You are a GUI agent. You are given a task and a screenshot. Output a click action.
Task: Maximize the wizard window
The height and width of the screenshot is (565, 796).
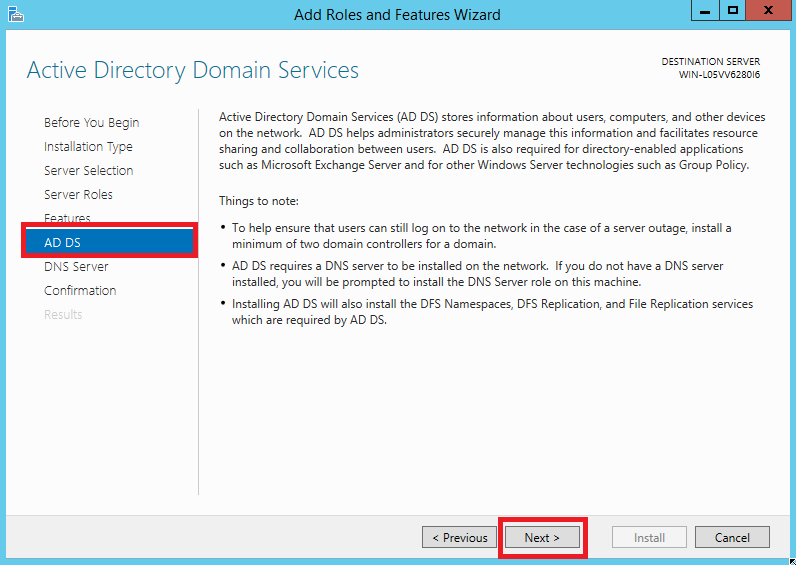pyautogui.click(x=733, y=11)
